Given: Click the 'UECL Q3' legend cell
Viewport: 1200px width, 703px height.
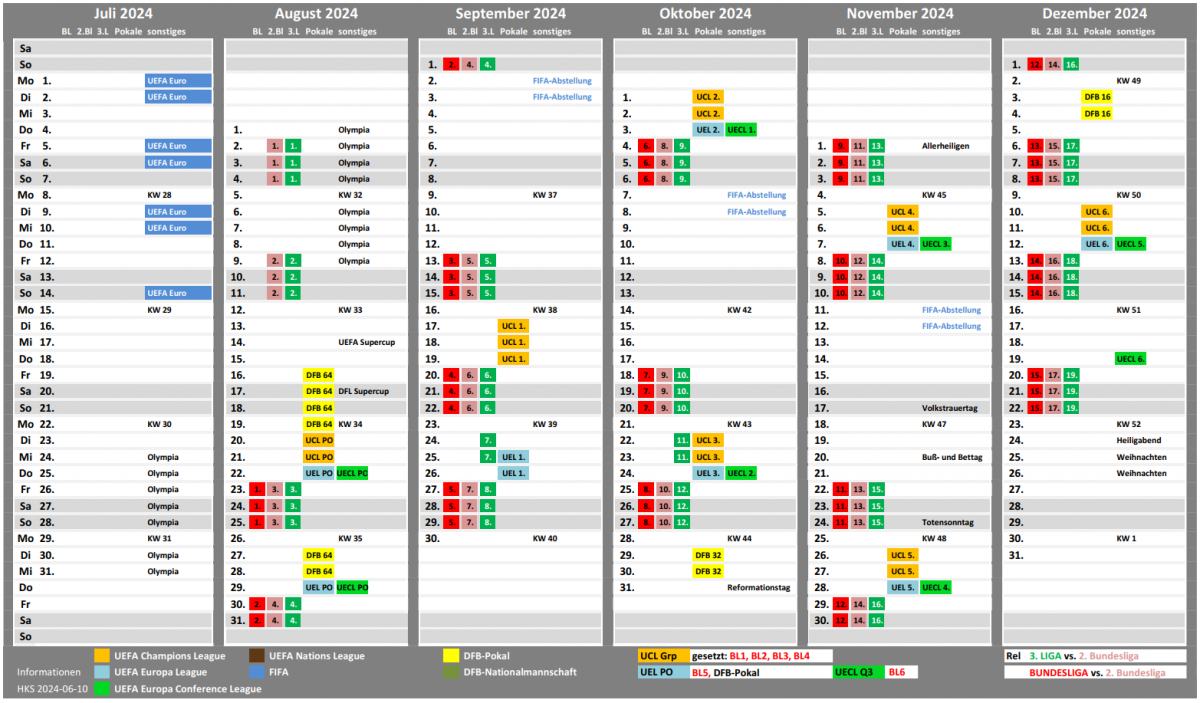Looking at the screenshot, I should [x=858, y=672].
